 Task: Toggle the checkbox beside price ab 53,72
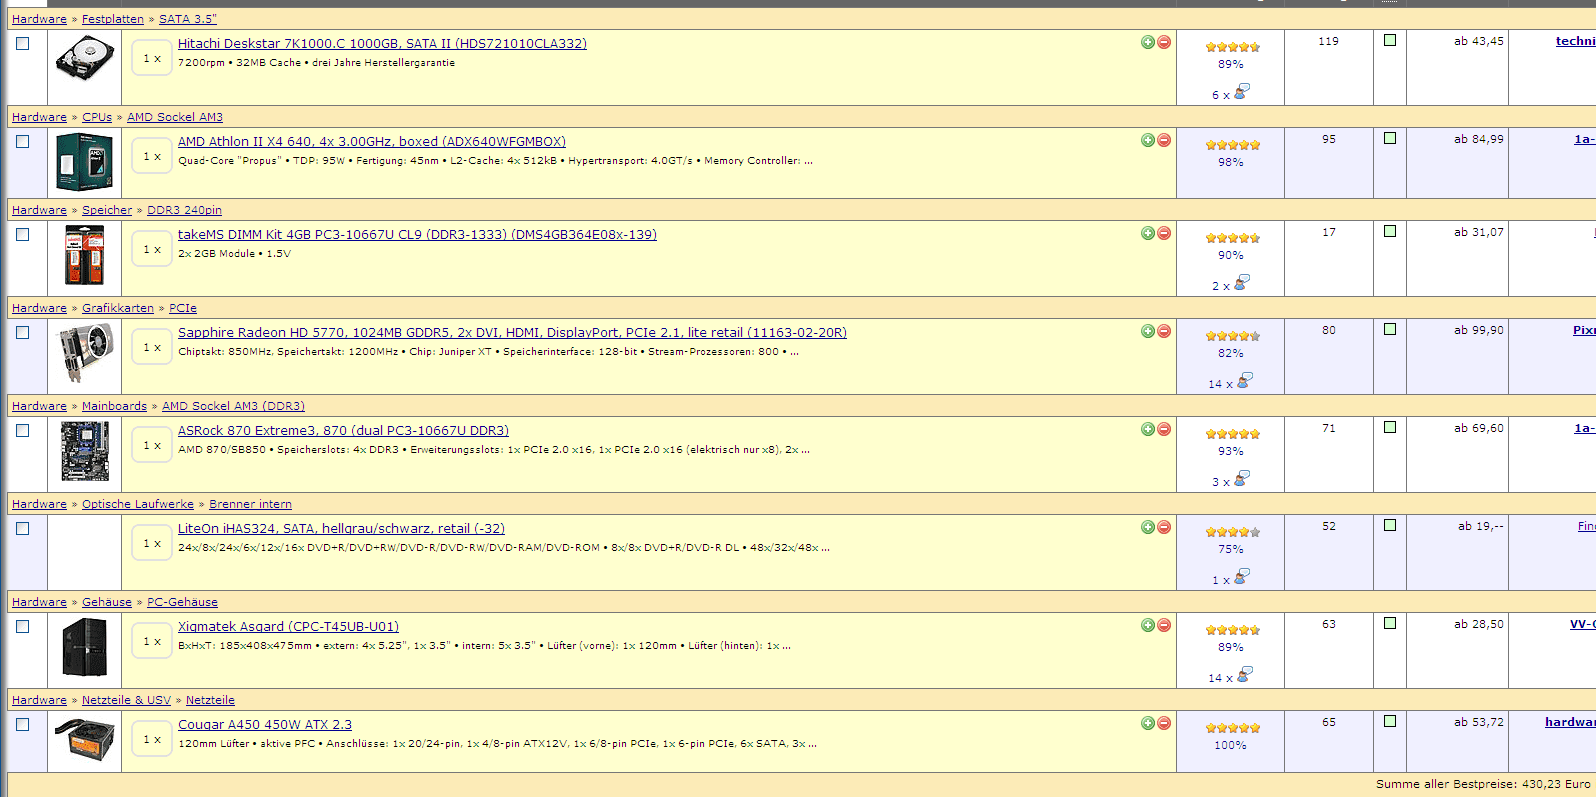coord(1390,721)
